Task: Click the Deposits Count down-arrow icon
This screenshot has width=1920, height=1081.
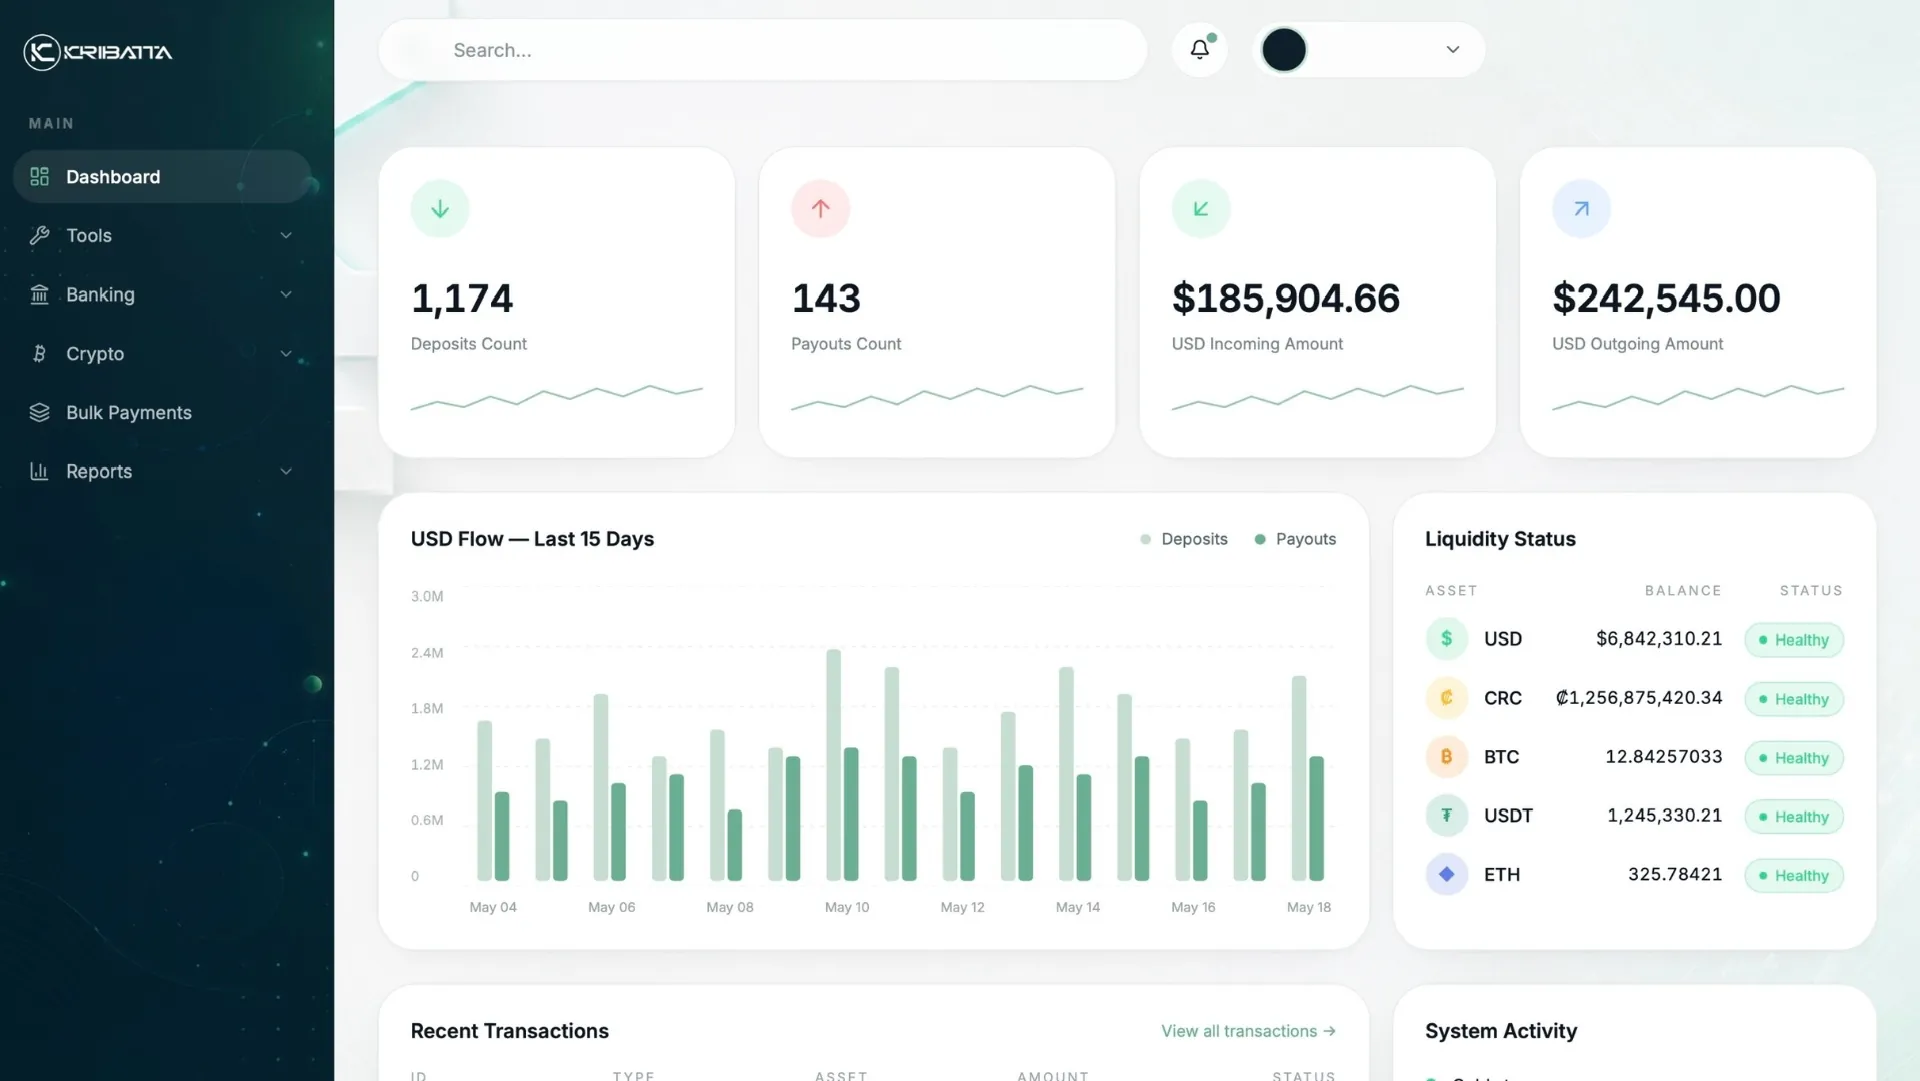Action: pos(440,209)
